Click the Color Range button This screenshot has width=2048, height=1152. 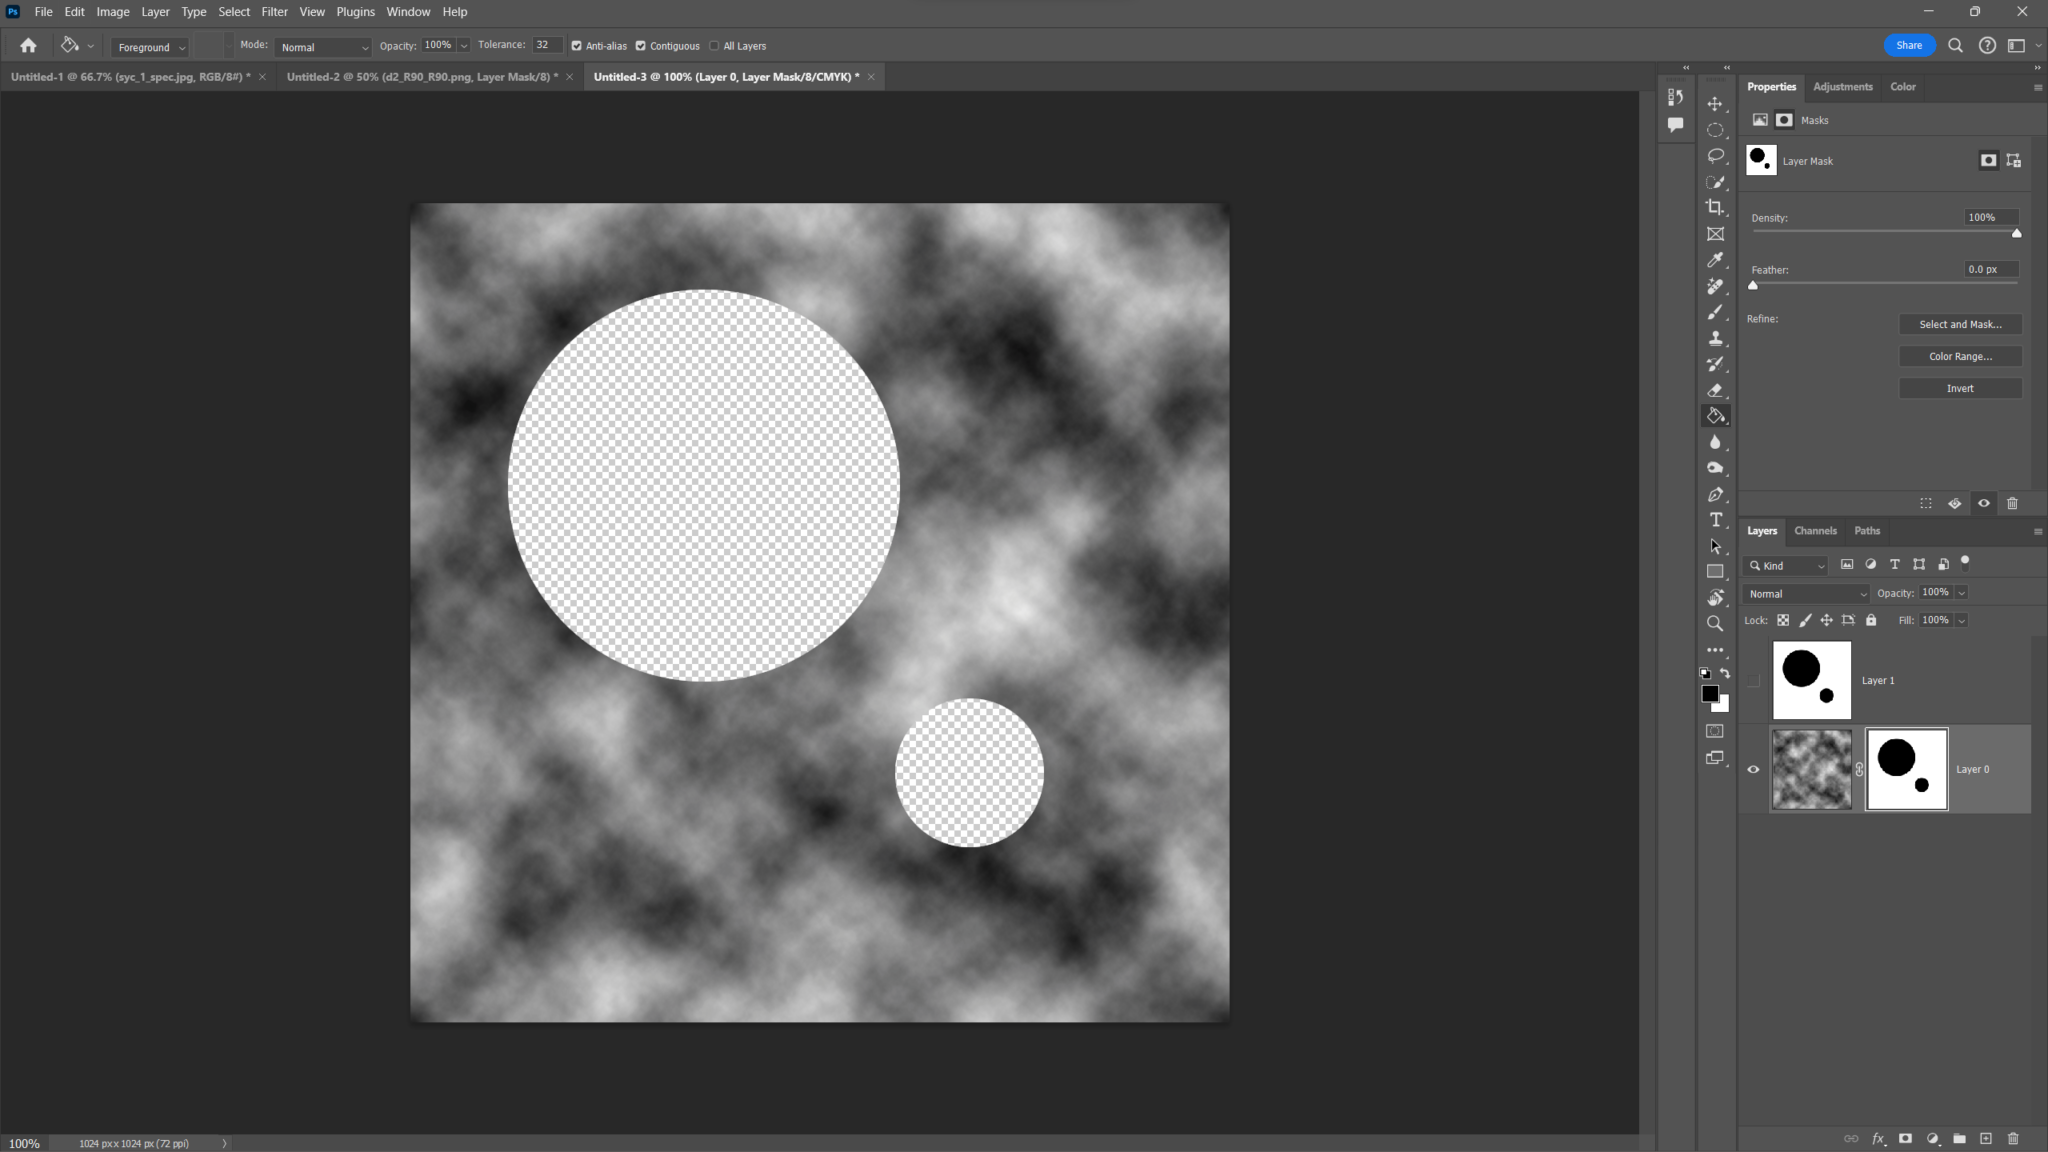tap(1959, 356)
